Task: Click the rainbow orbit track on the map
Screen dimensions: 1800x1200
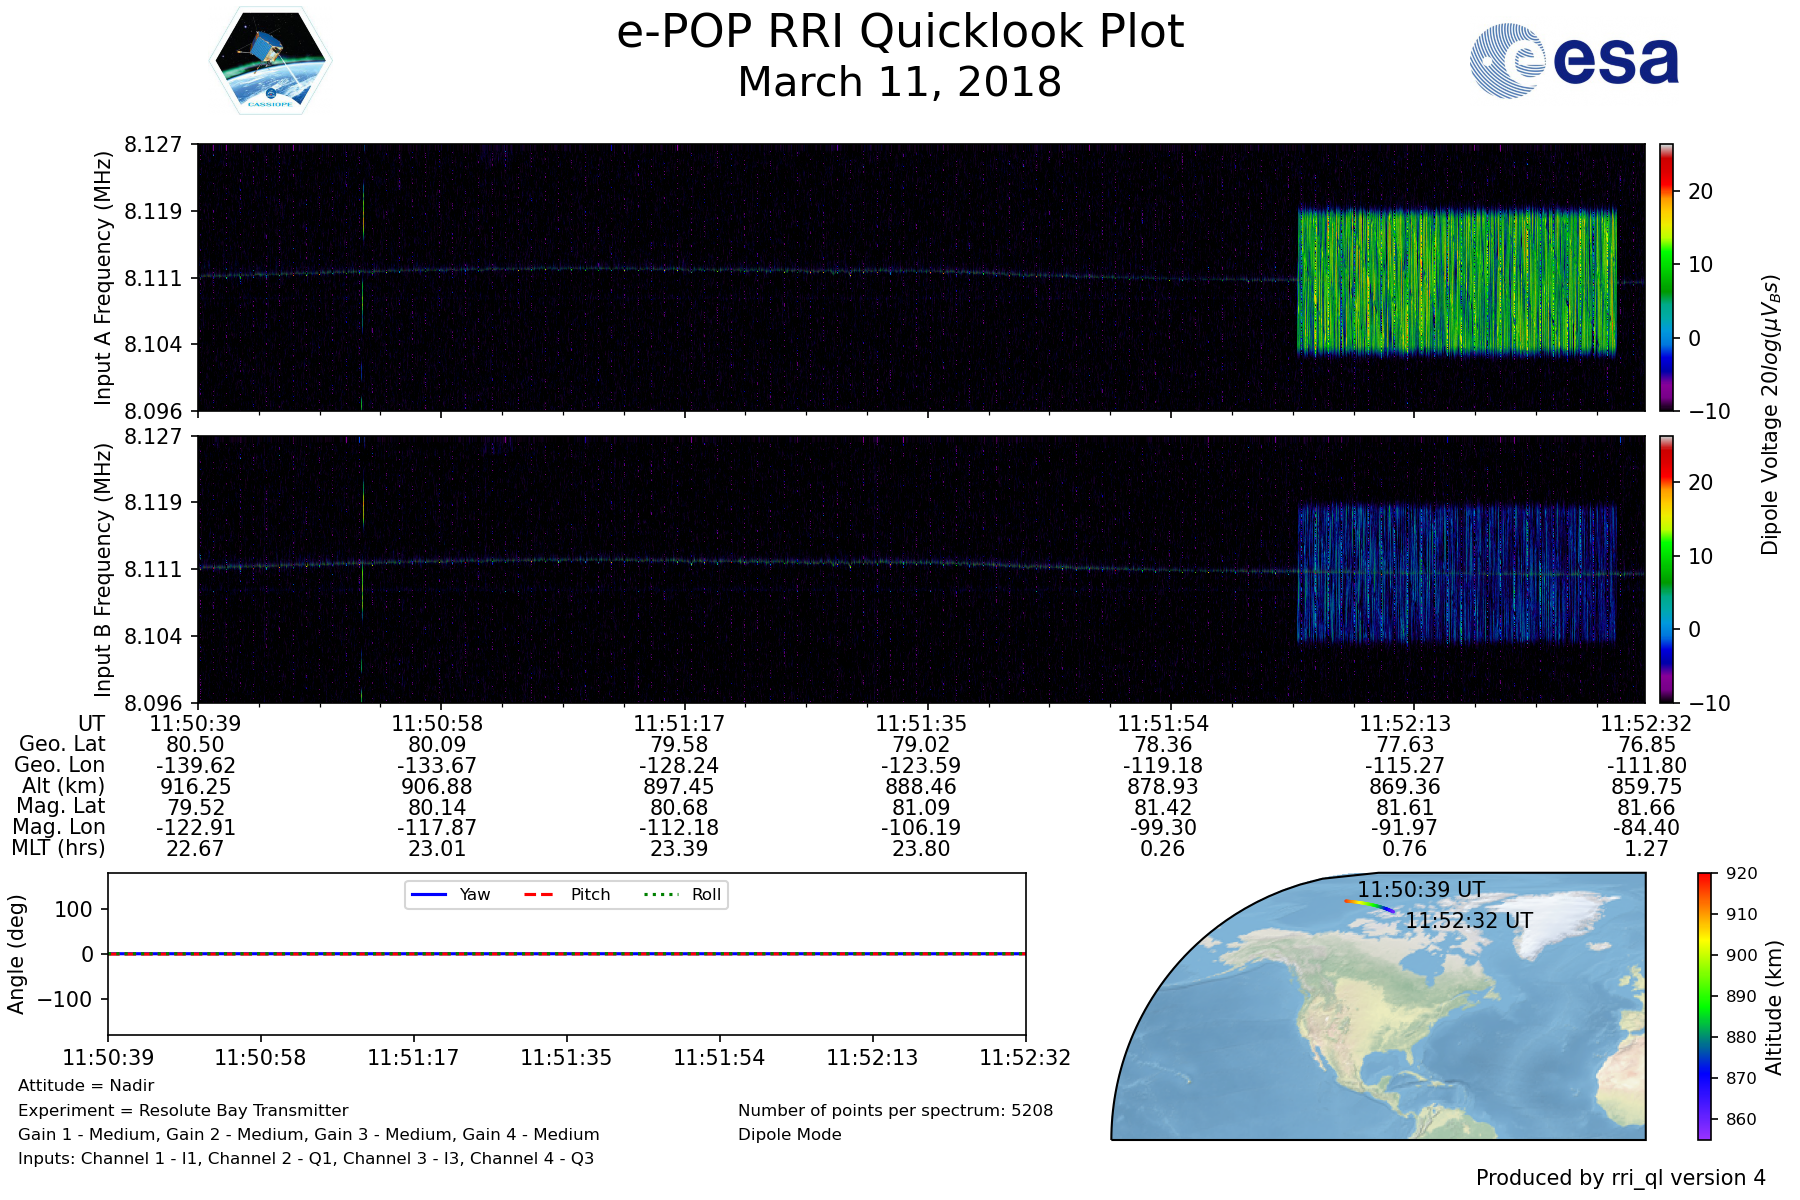Action: [1370, 904]
